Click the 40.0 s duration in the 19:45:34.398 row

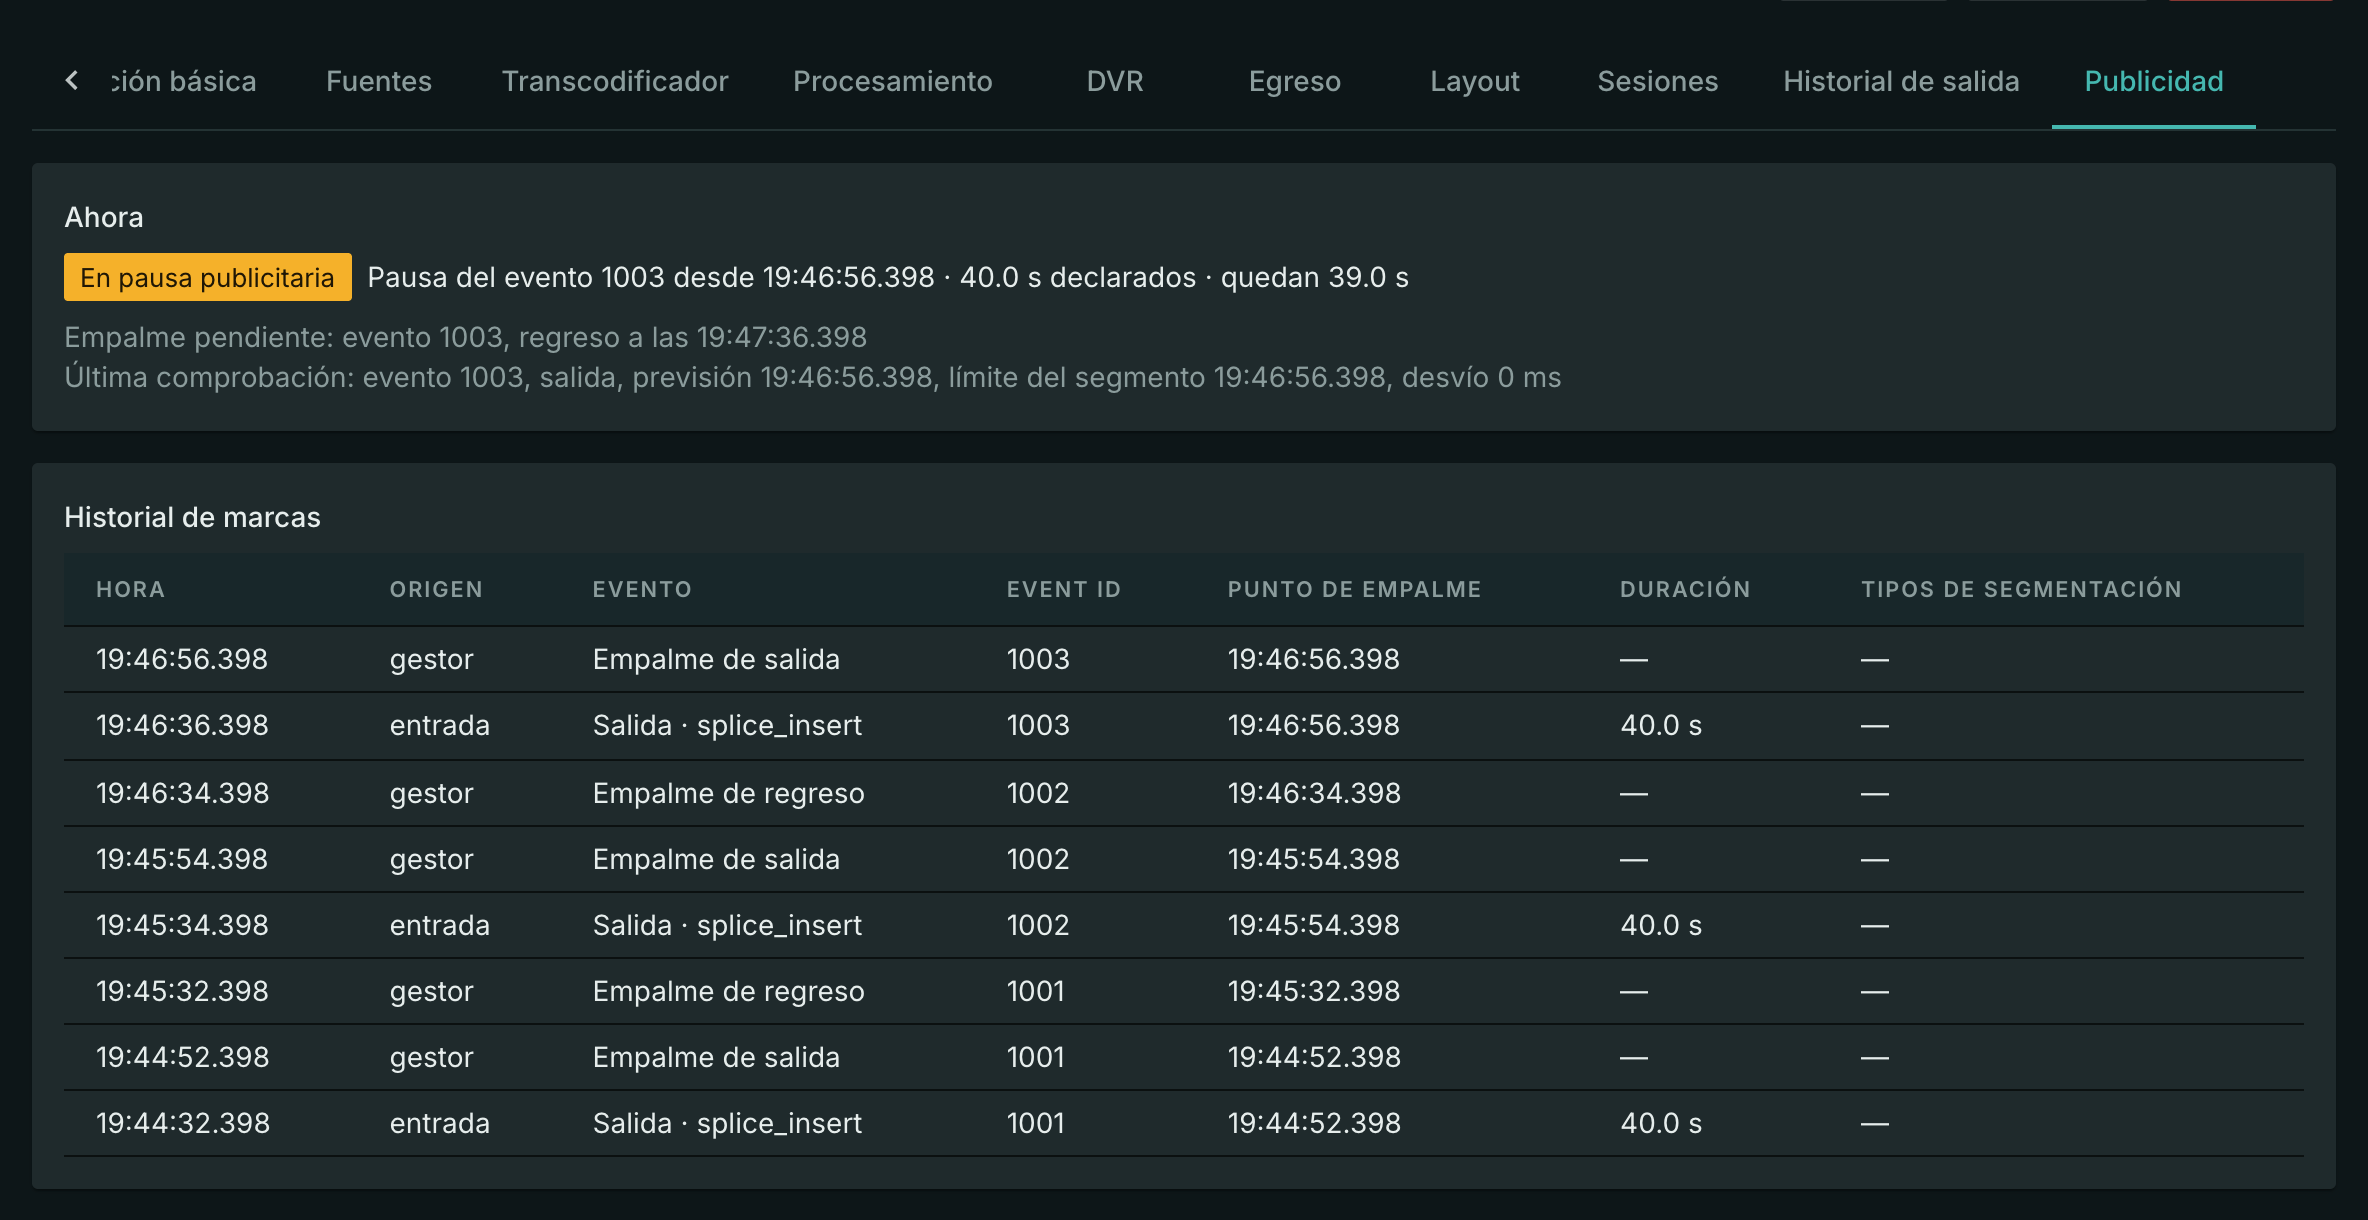coord(1661,925)
